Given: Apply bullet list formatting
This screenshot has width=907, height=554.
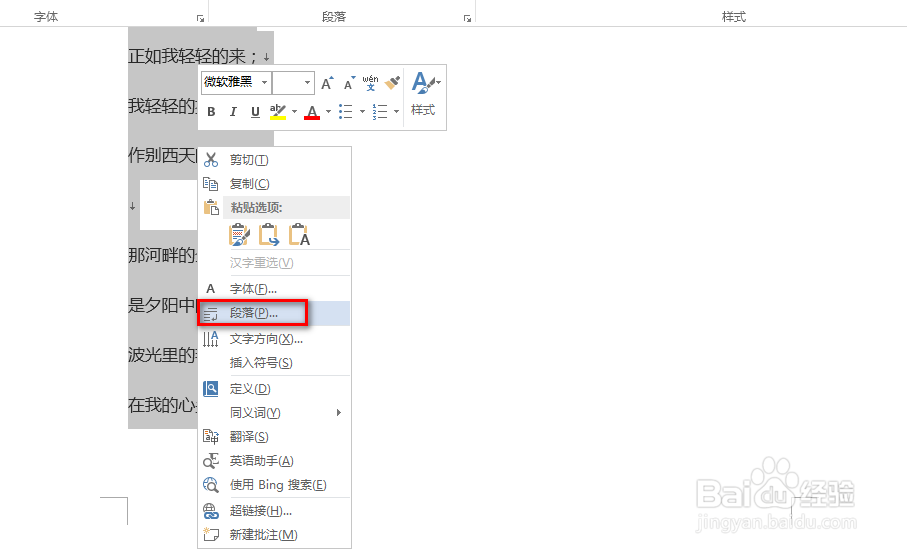Looking at the screenshot, I should tap(345, 112).
